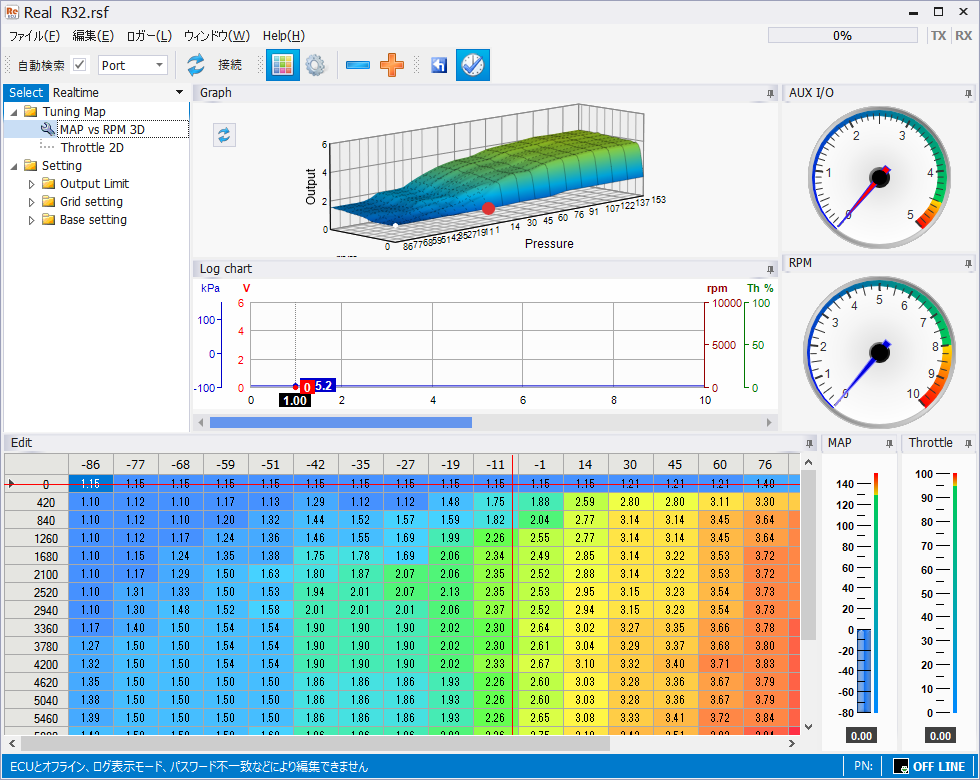Screen dimensions: 980x780
Task: Open the Select Realtime panel dropdown arrow
Action: [179, 92]
